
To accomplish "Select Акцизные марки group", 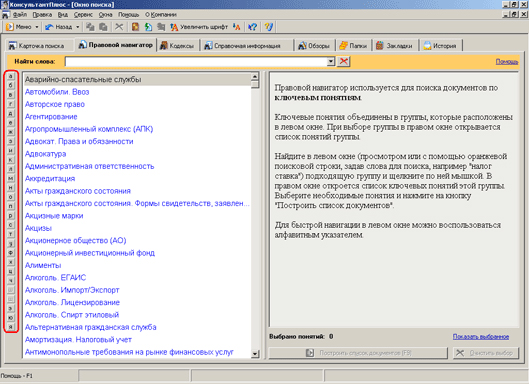I will (54, 216).
